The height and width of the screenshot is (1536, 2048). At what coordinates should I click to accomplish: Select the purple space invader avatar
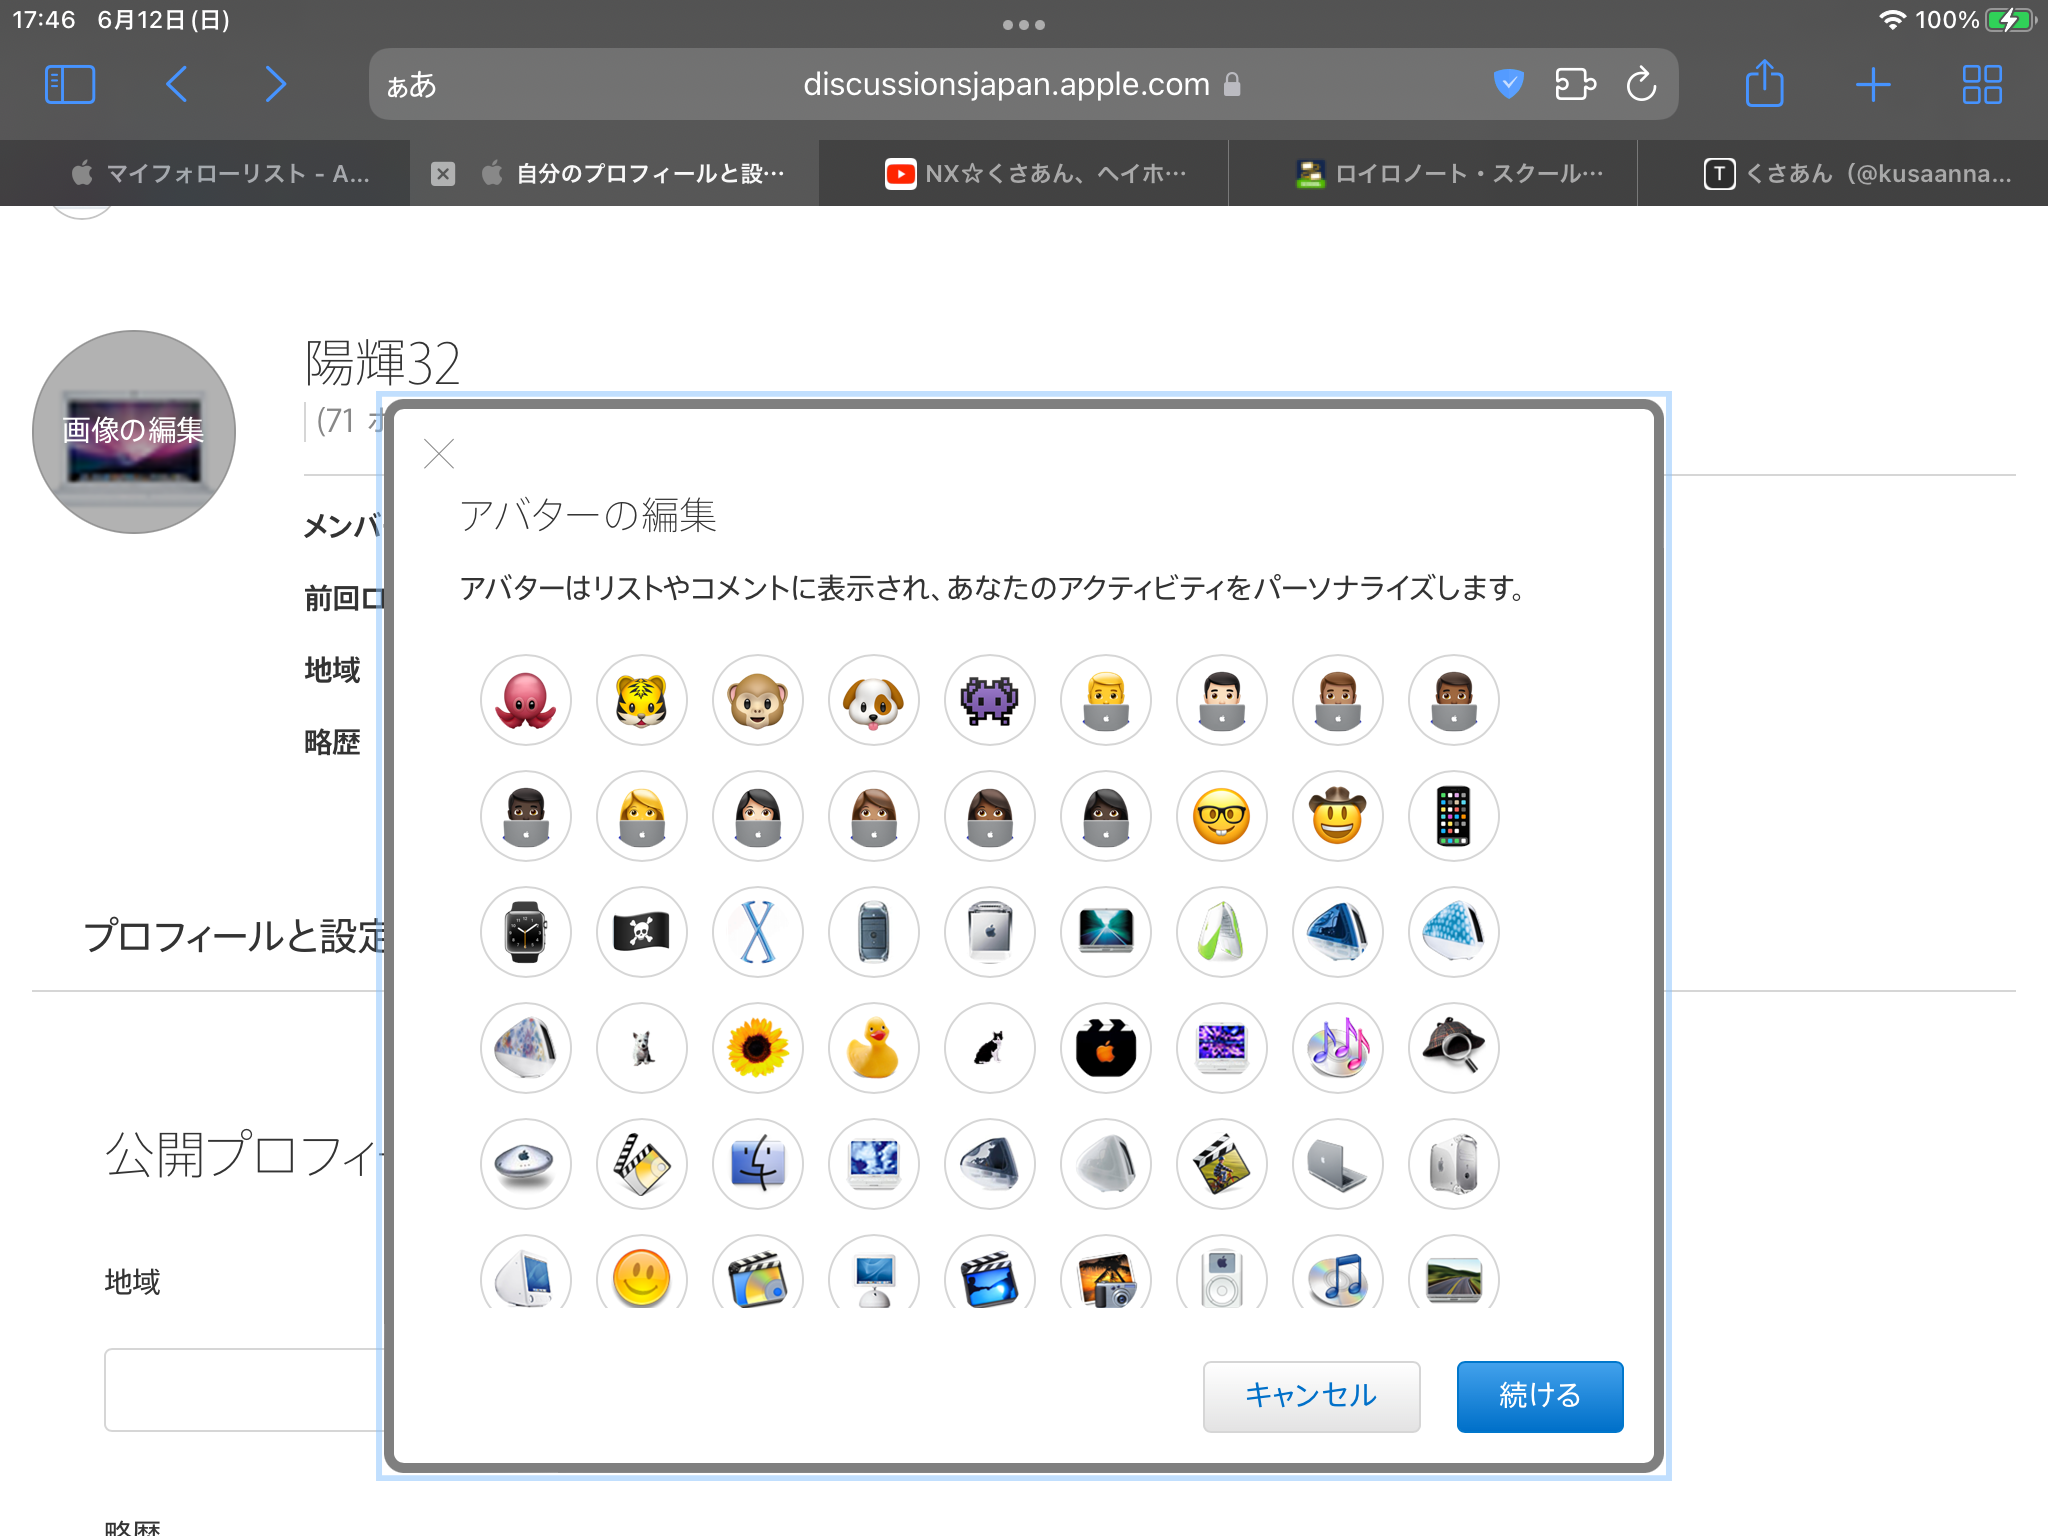[x=989, y=700]
